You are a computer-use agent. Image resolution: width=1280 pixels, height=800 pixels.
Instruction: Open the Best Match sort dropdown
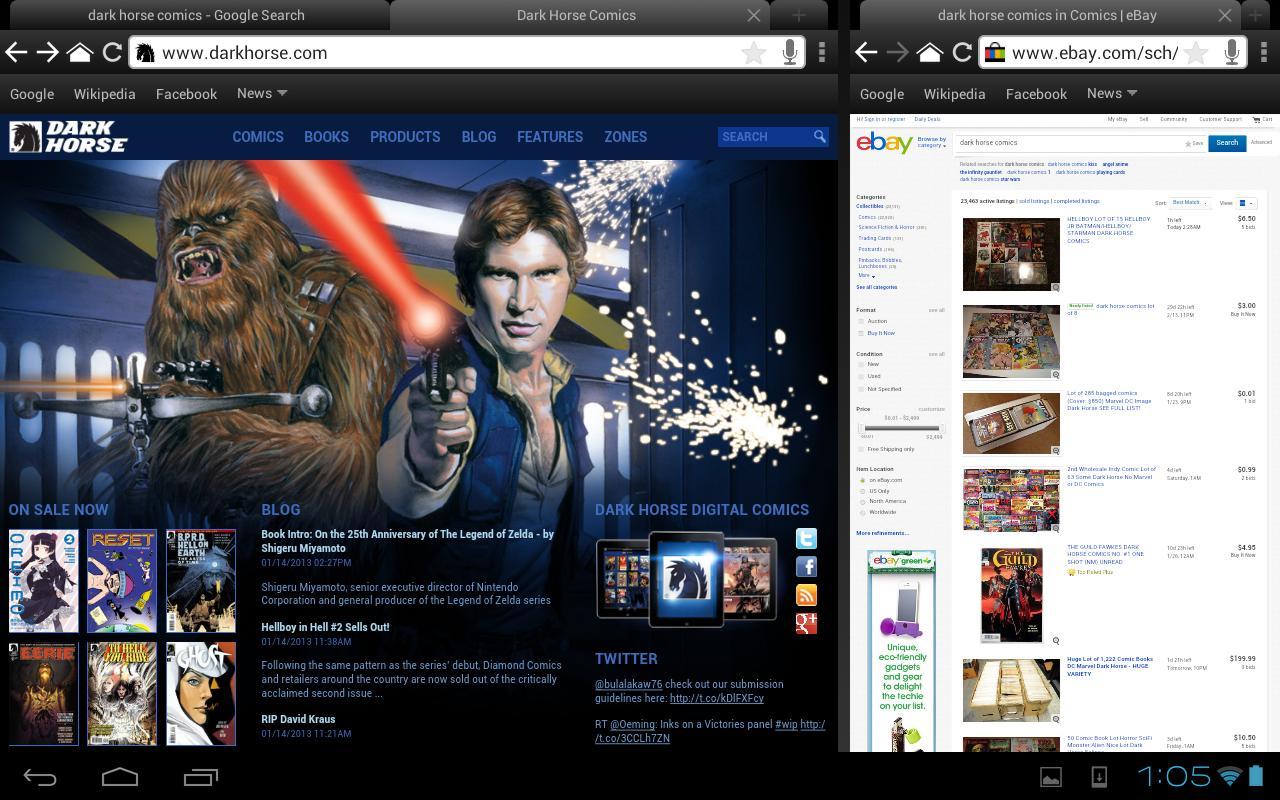tap(1190, 203)
